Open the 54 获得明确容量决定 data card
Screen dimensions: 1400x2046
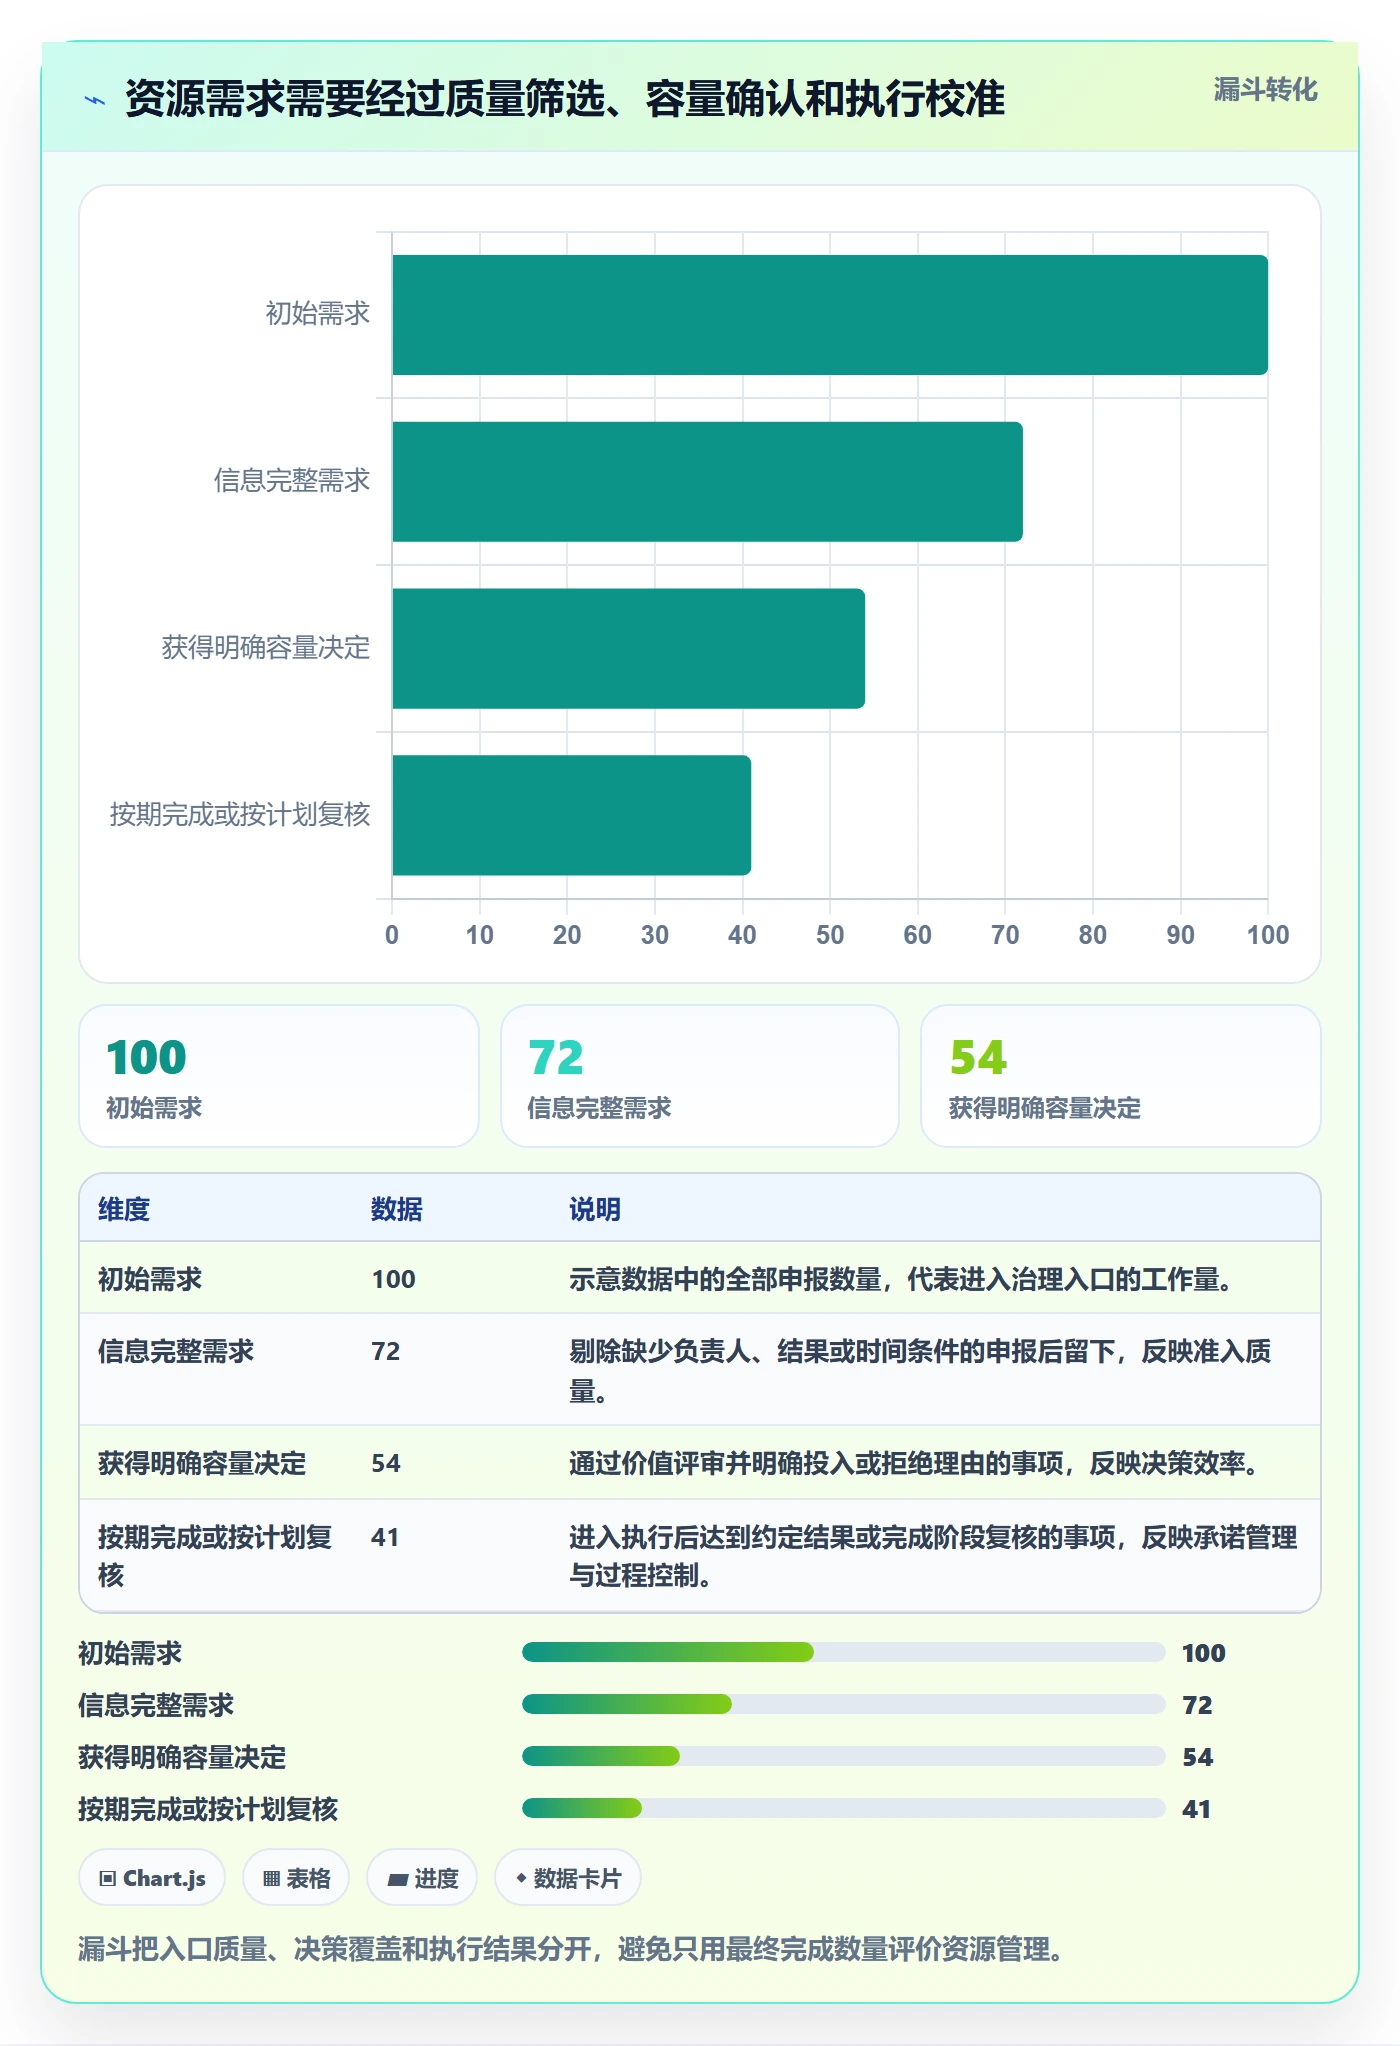(x=1121, y=1076)
